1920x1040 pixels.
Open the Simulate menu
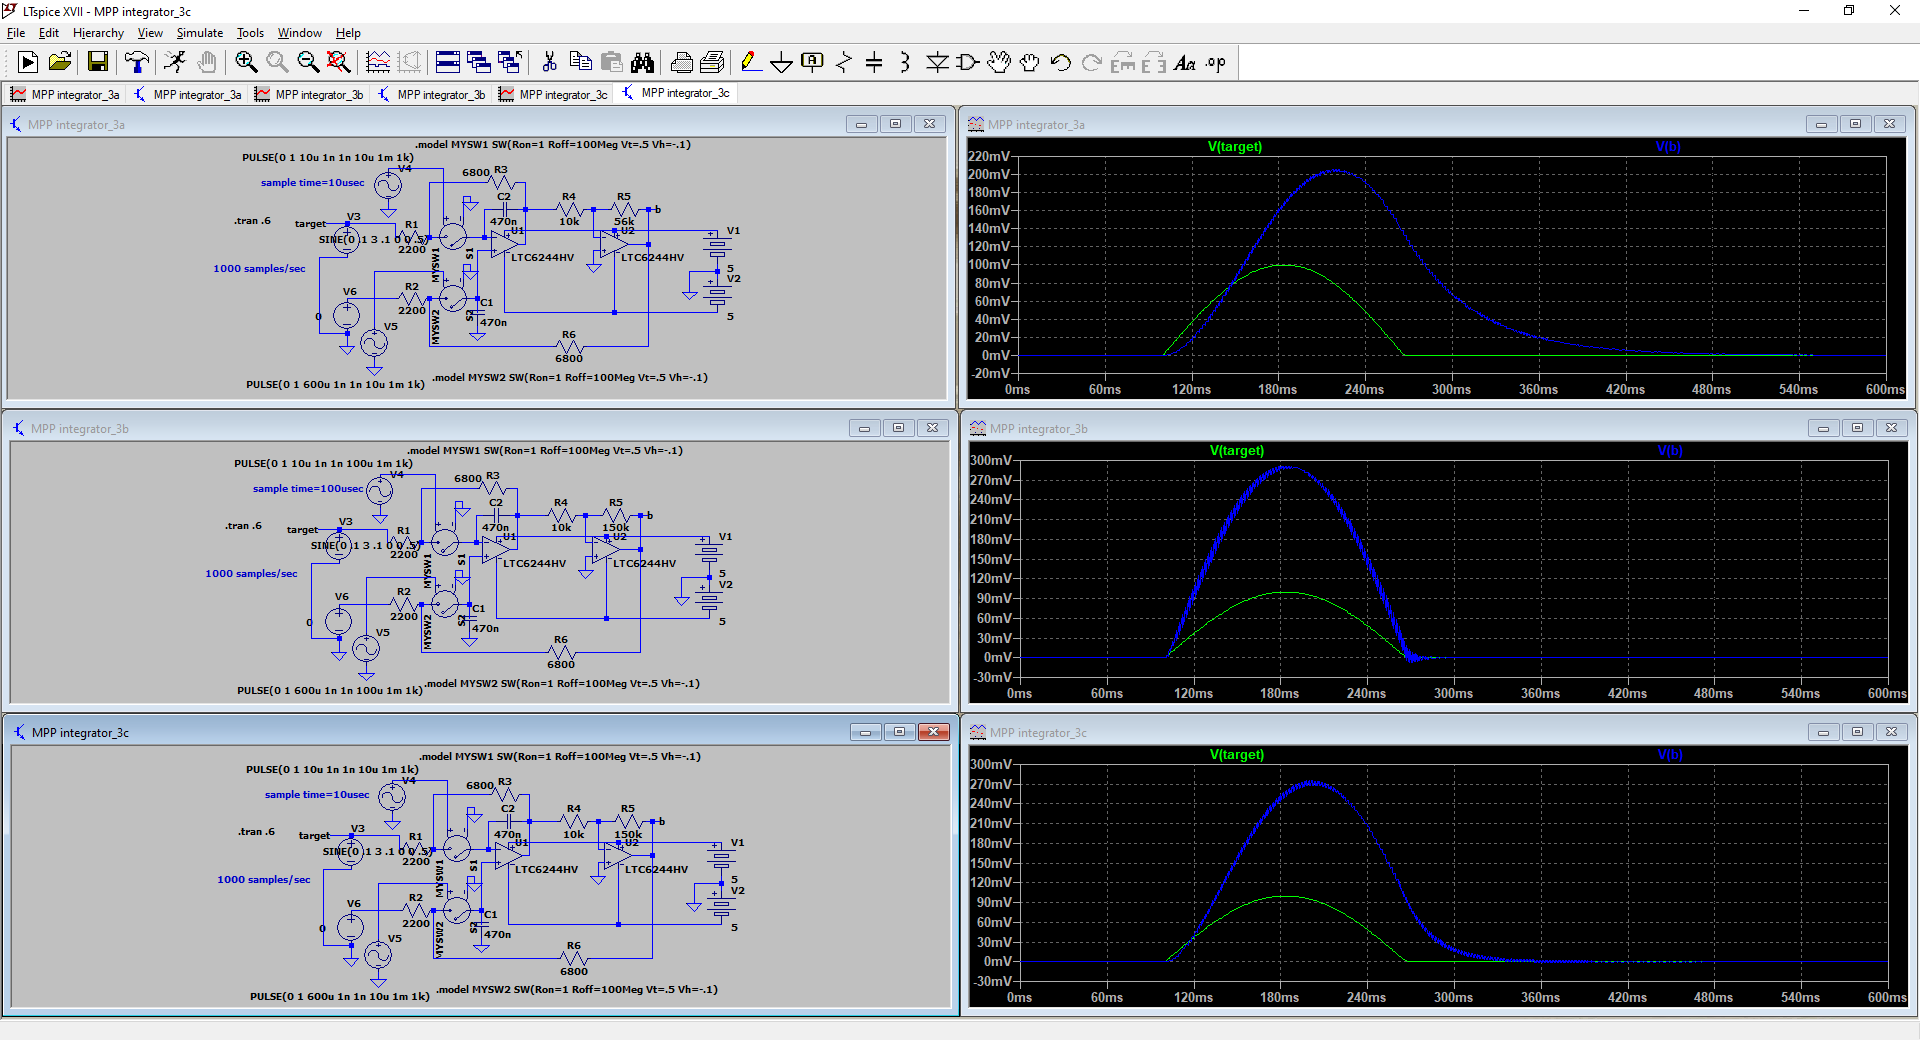pyautogui.click(x=200, y=33)
